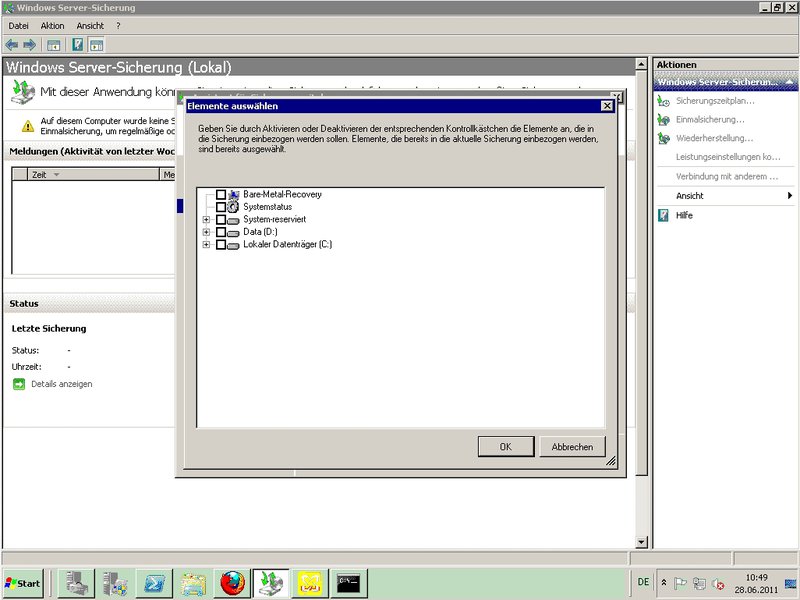Open the Aktion menu
The image size is (800, 600).
coord(53,26)
